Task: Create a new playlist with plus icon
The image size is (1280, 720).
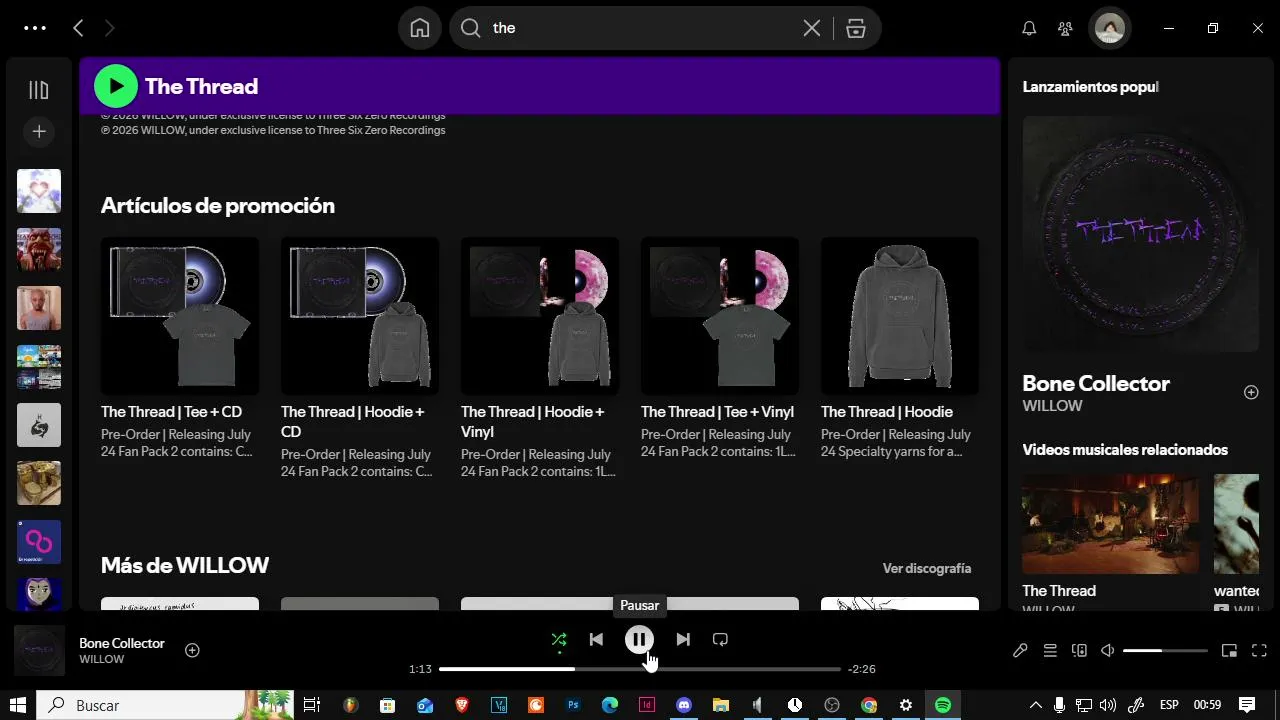Action: 39,131
